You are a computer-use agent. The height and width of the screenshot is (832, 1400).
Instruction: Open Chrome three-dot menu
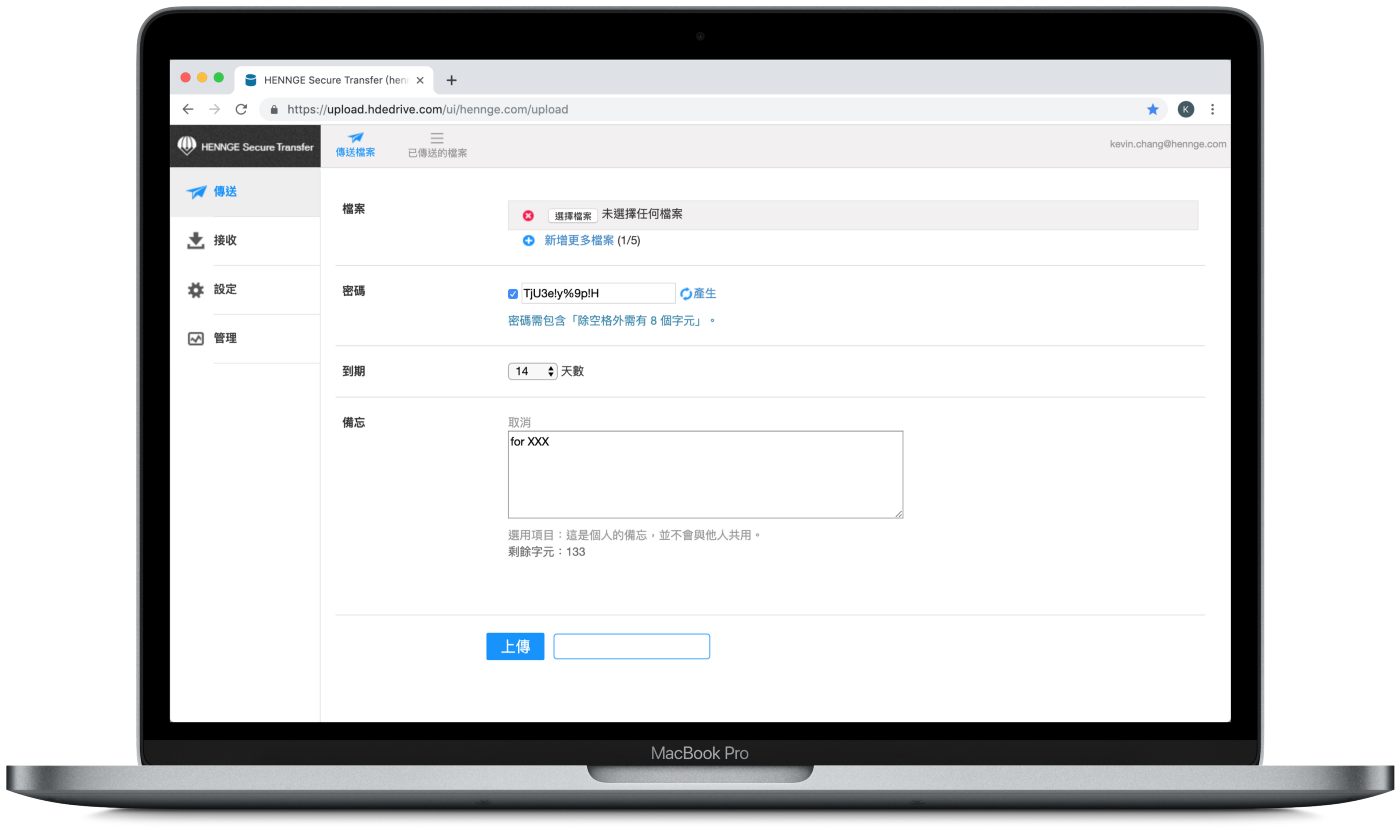[x=1213, y=109]
